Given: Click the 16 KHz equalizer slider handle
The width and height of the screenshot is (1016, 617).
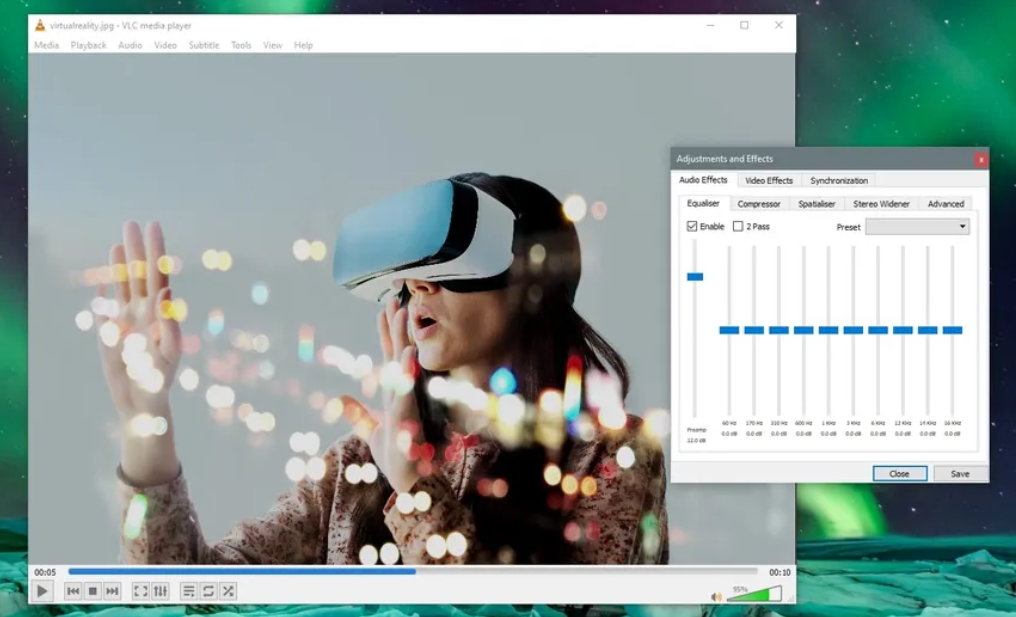Looking at the screenshot, I should pos(952,330).
